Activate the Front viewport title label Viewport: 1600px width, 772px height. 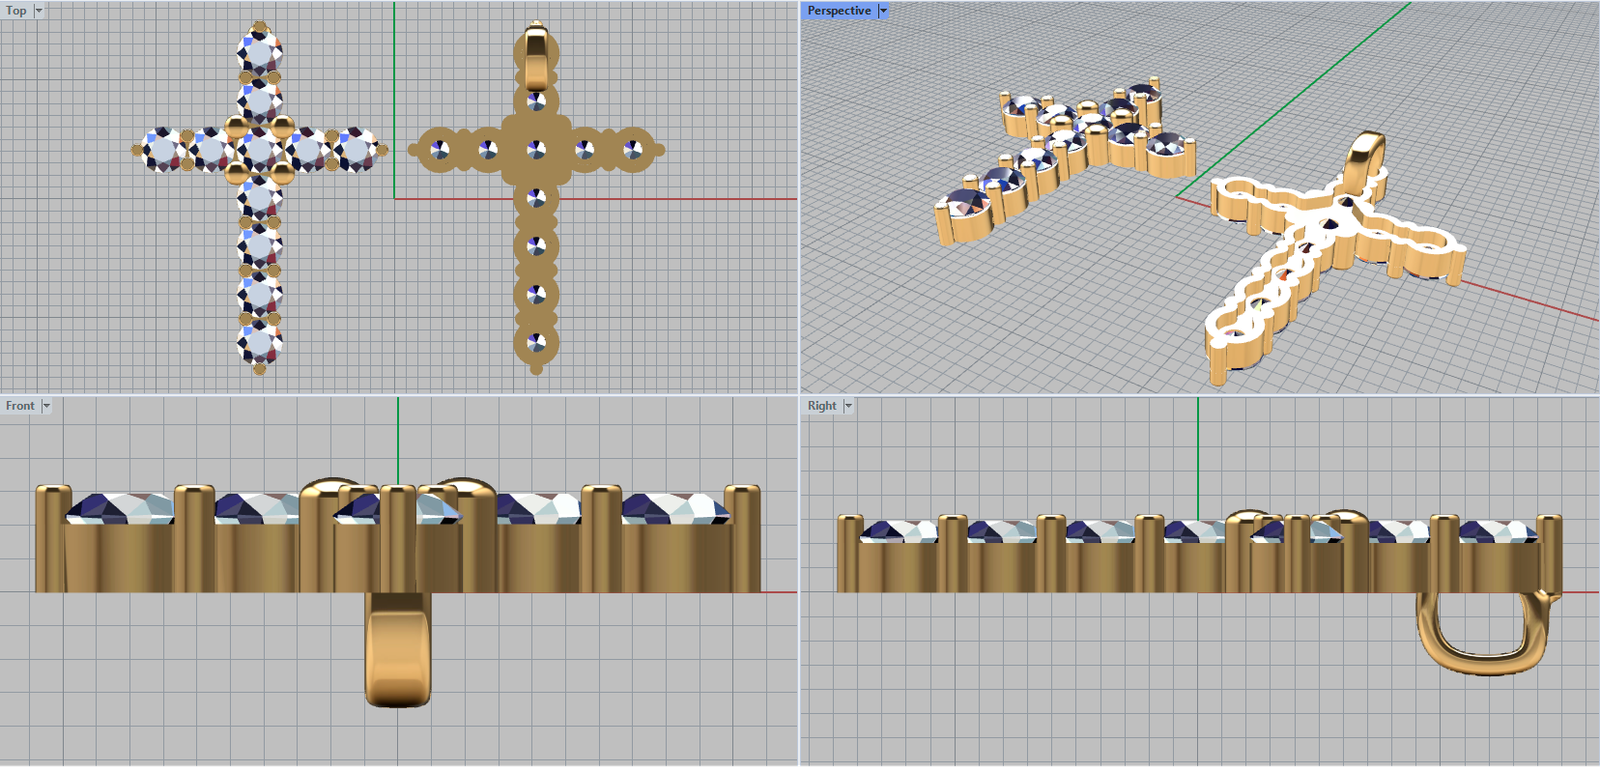(x=20, y=406)
